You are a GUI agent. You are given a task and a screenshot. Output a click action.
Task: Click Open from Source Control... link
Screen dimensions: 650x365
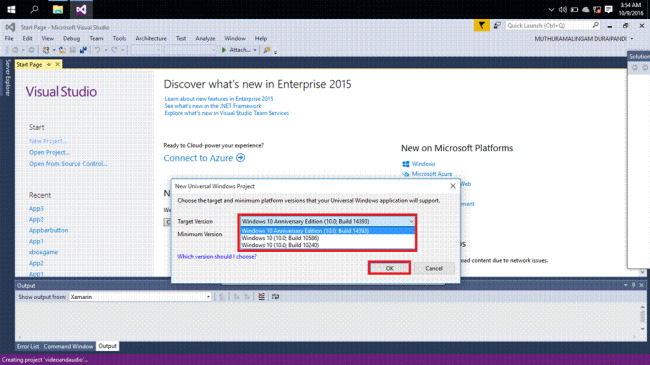(68, 163)
